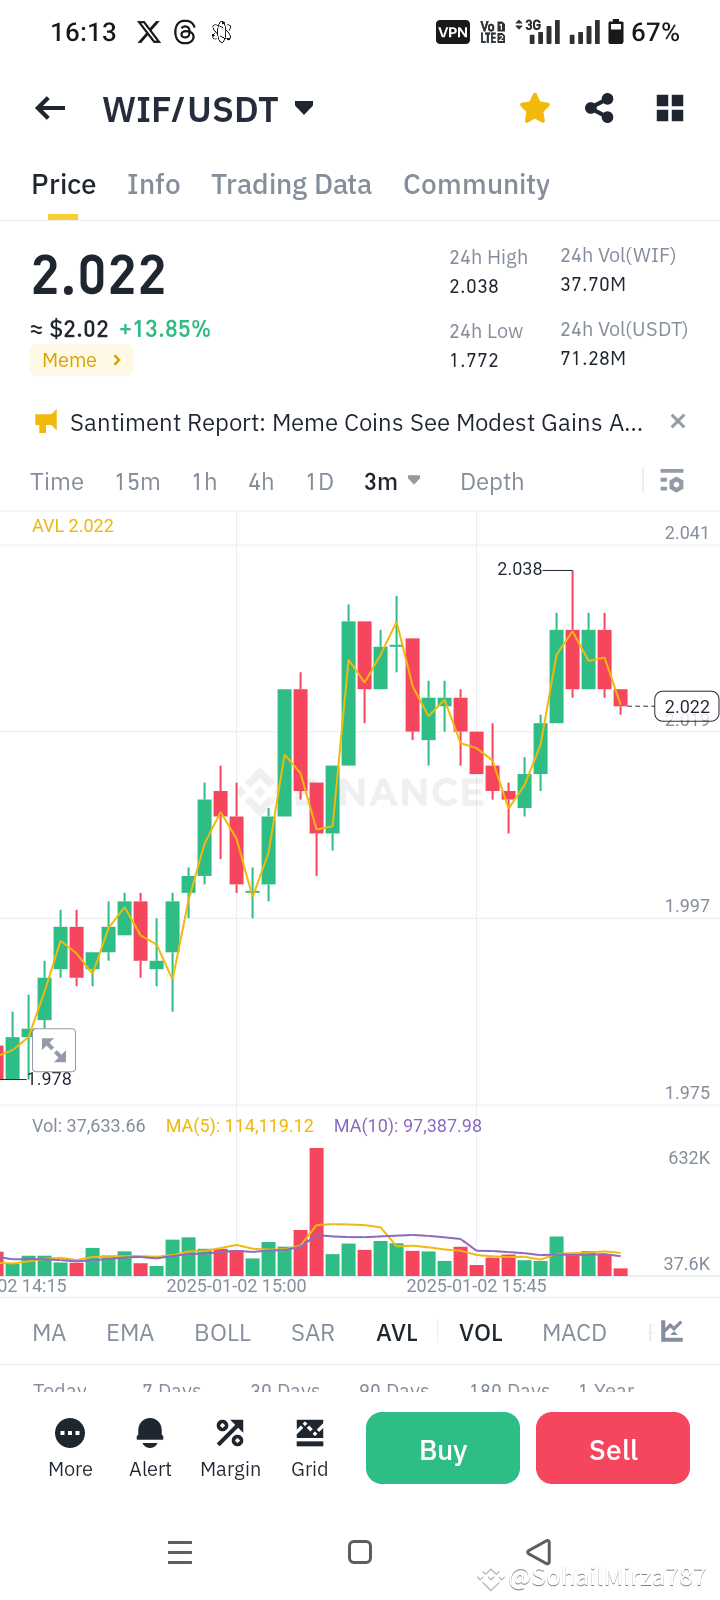Tap the fullscreen expand icon on the chart
This screenshot has width=720, height=1600.
click(54, 1049)
